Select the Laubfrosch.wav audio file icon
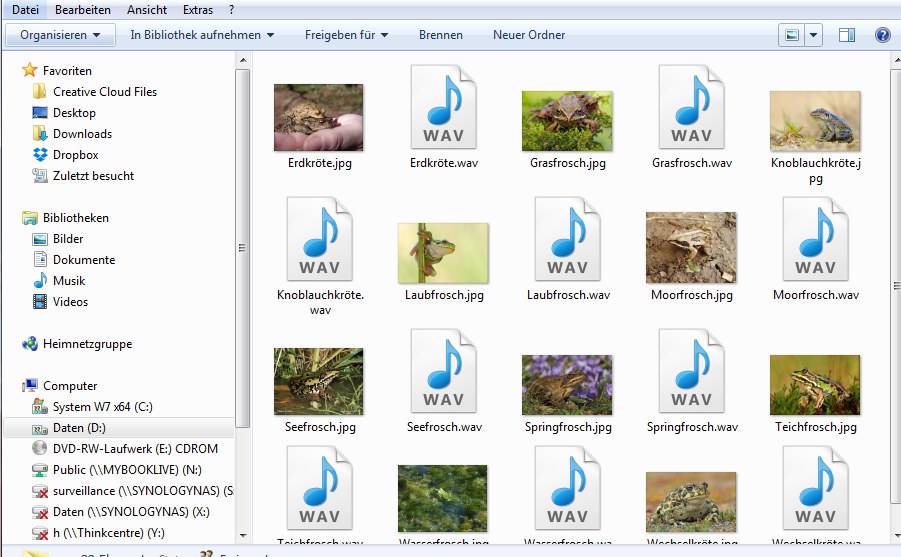This screenshot has height=557, width=901. pos(567,239)
